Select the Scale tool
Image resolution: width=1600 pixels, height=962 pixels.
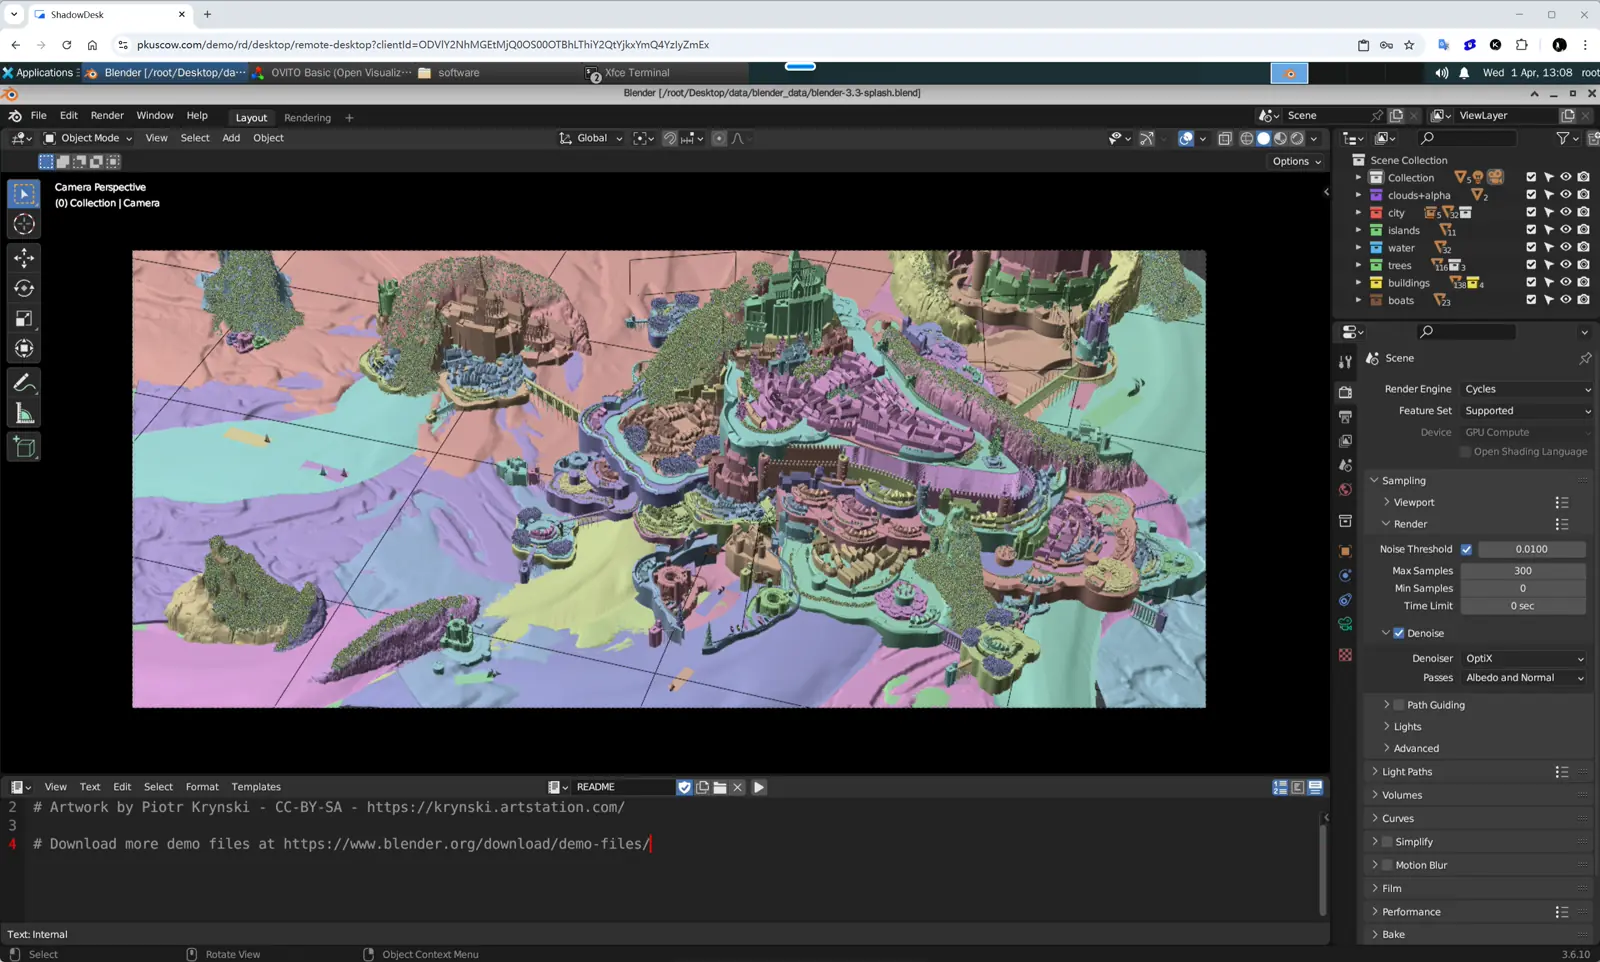tap(24, 319)
